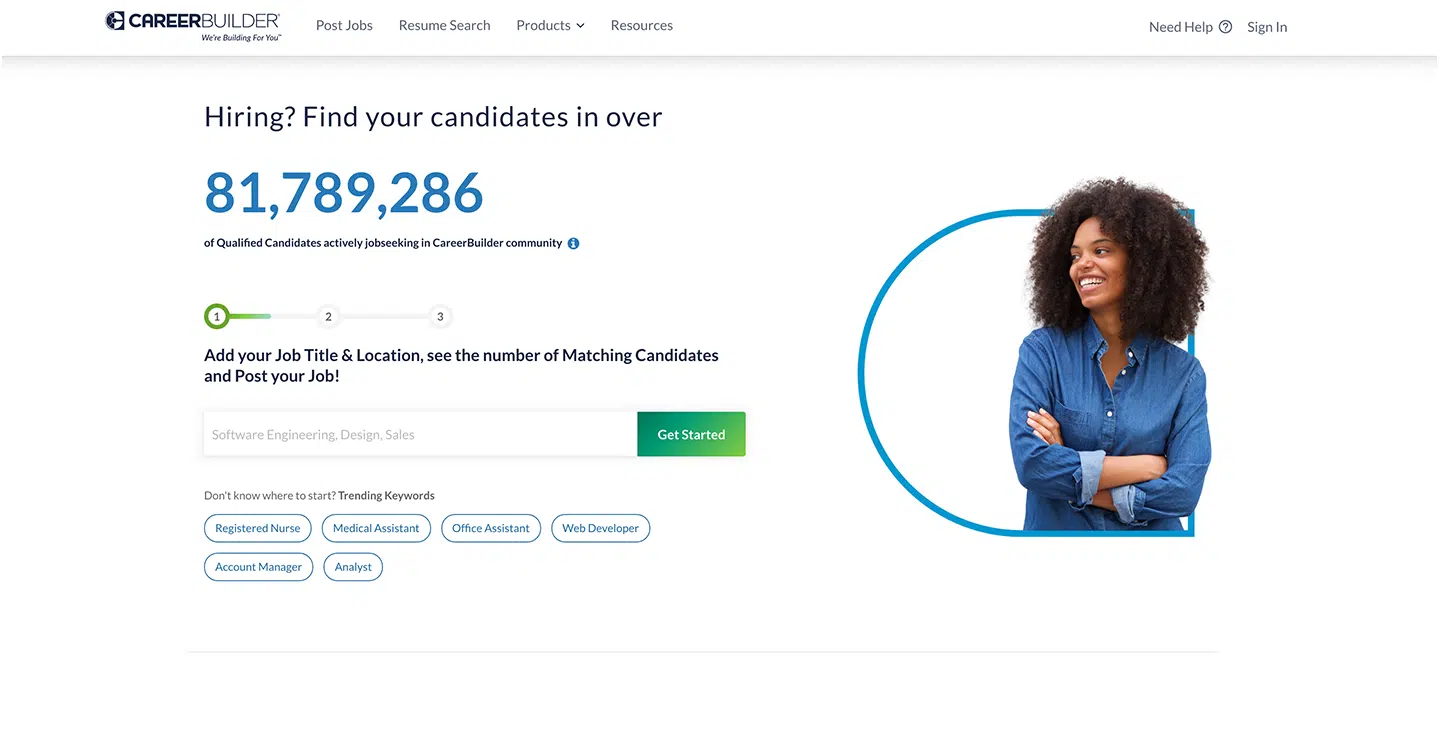Jump to step 2 in progress indicator
The height and width of the screenshot is (741, 1440).
pos(328,317)
